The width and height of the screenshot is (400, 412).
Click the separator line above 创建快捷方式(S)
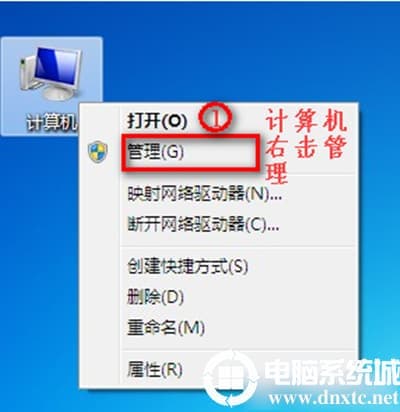[x=239, y=247]
